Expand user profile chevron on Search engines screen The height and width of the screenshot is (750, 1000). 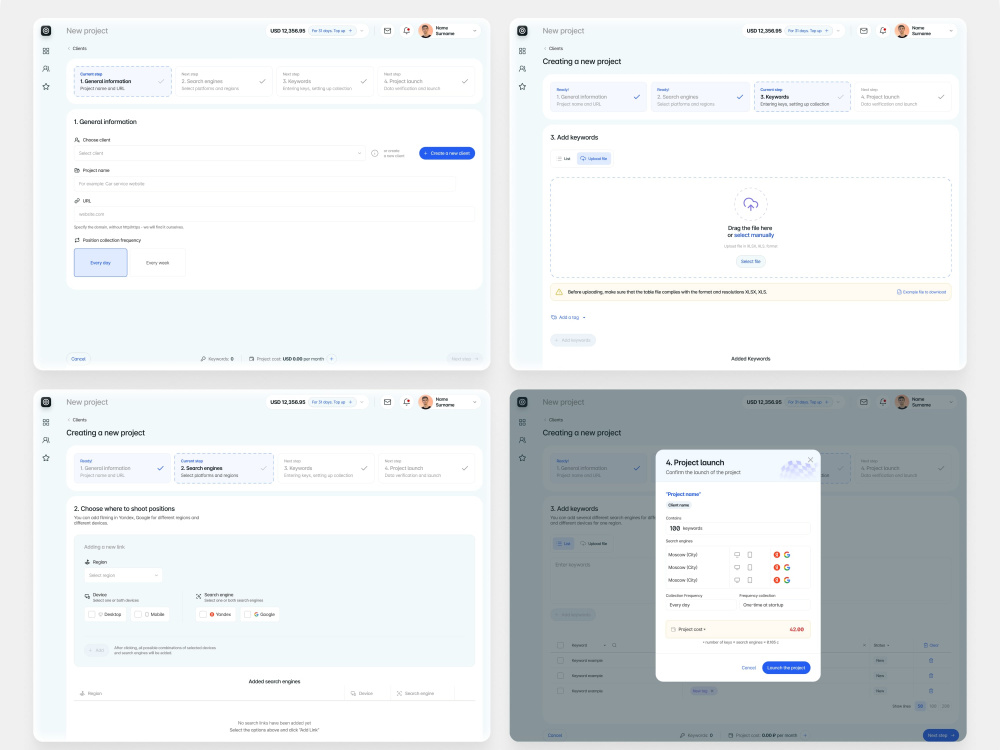coord(474,402)
